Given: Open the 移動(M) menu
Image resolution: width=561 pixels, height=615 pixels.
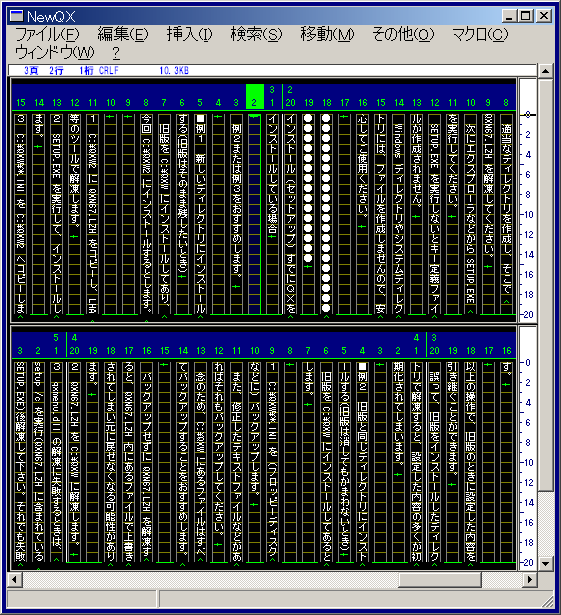Looking at the screenshot, I should coord(327,35).
